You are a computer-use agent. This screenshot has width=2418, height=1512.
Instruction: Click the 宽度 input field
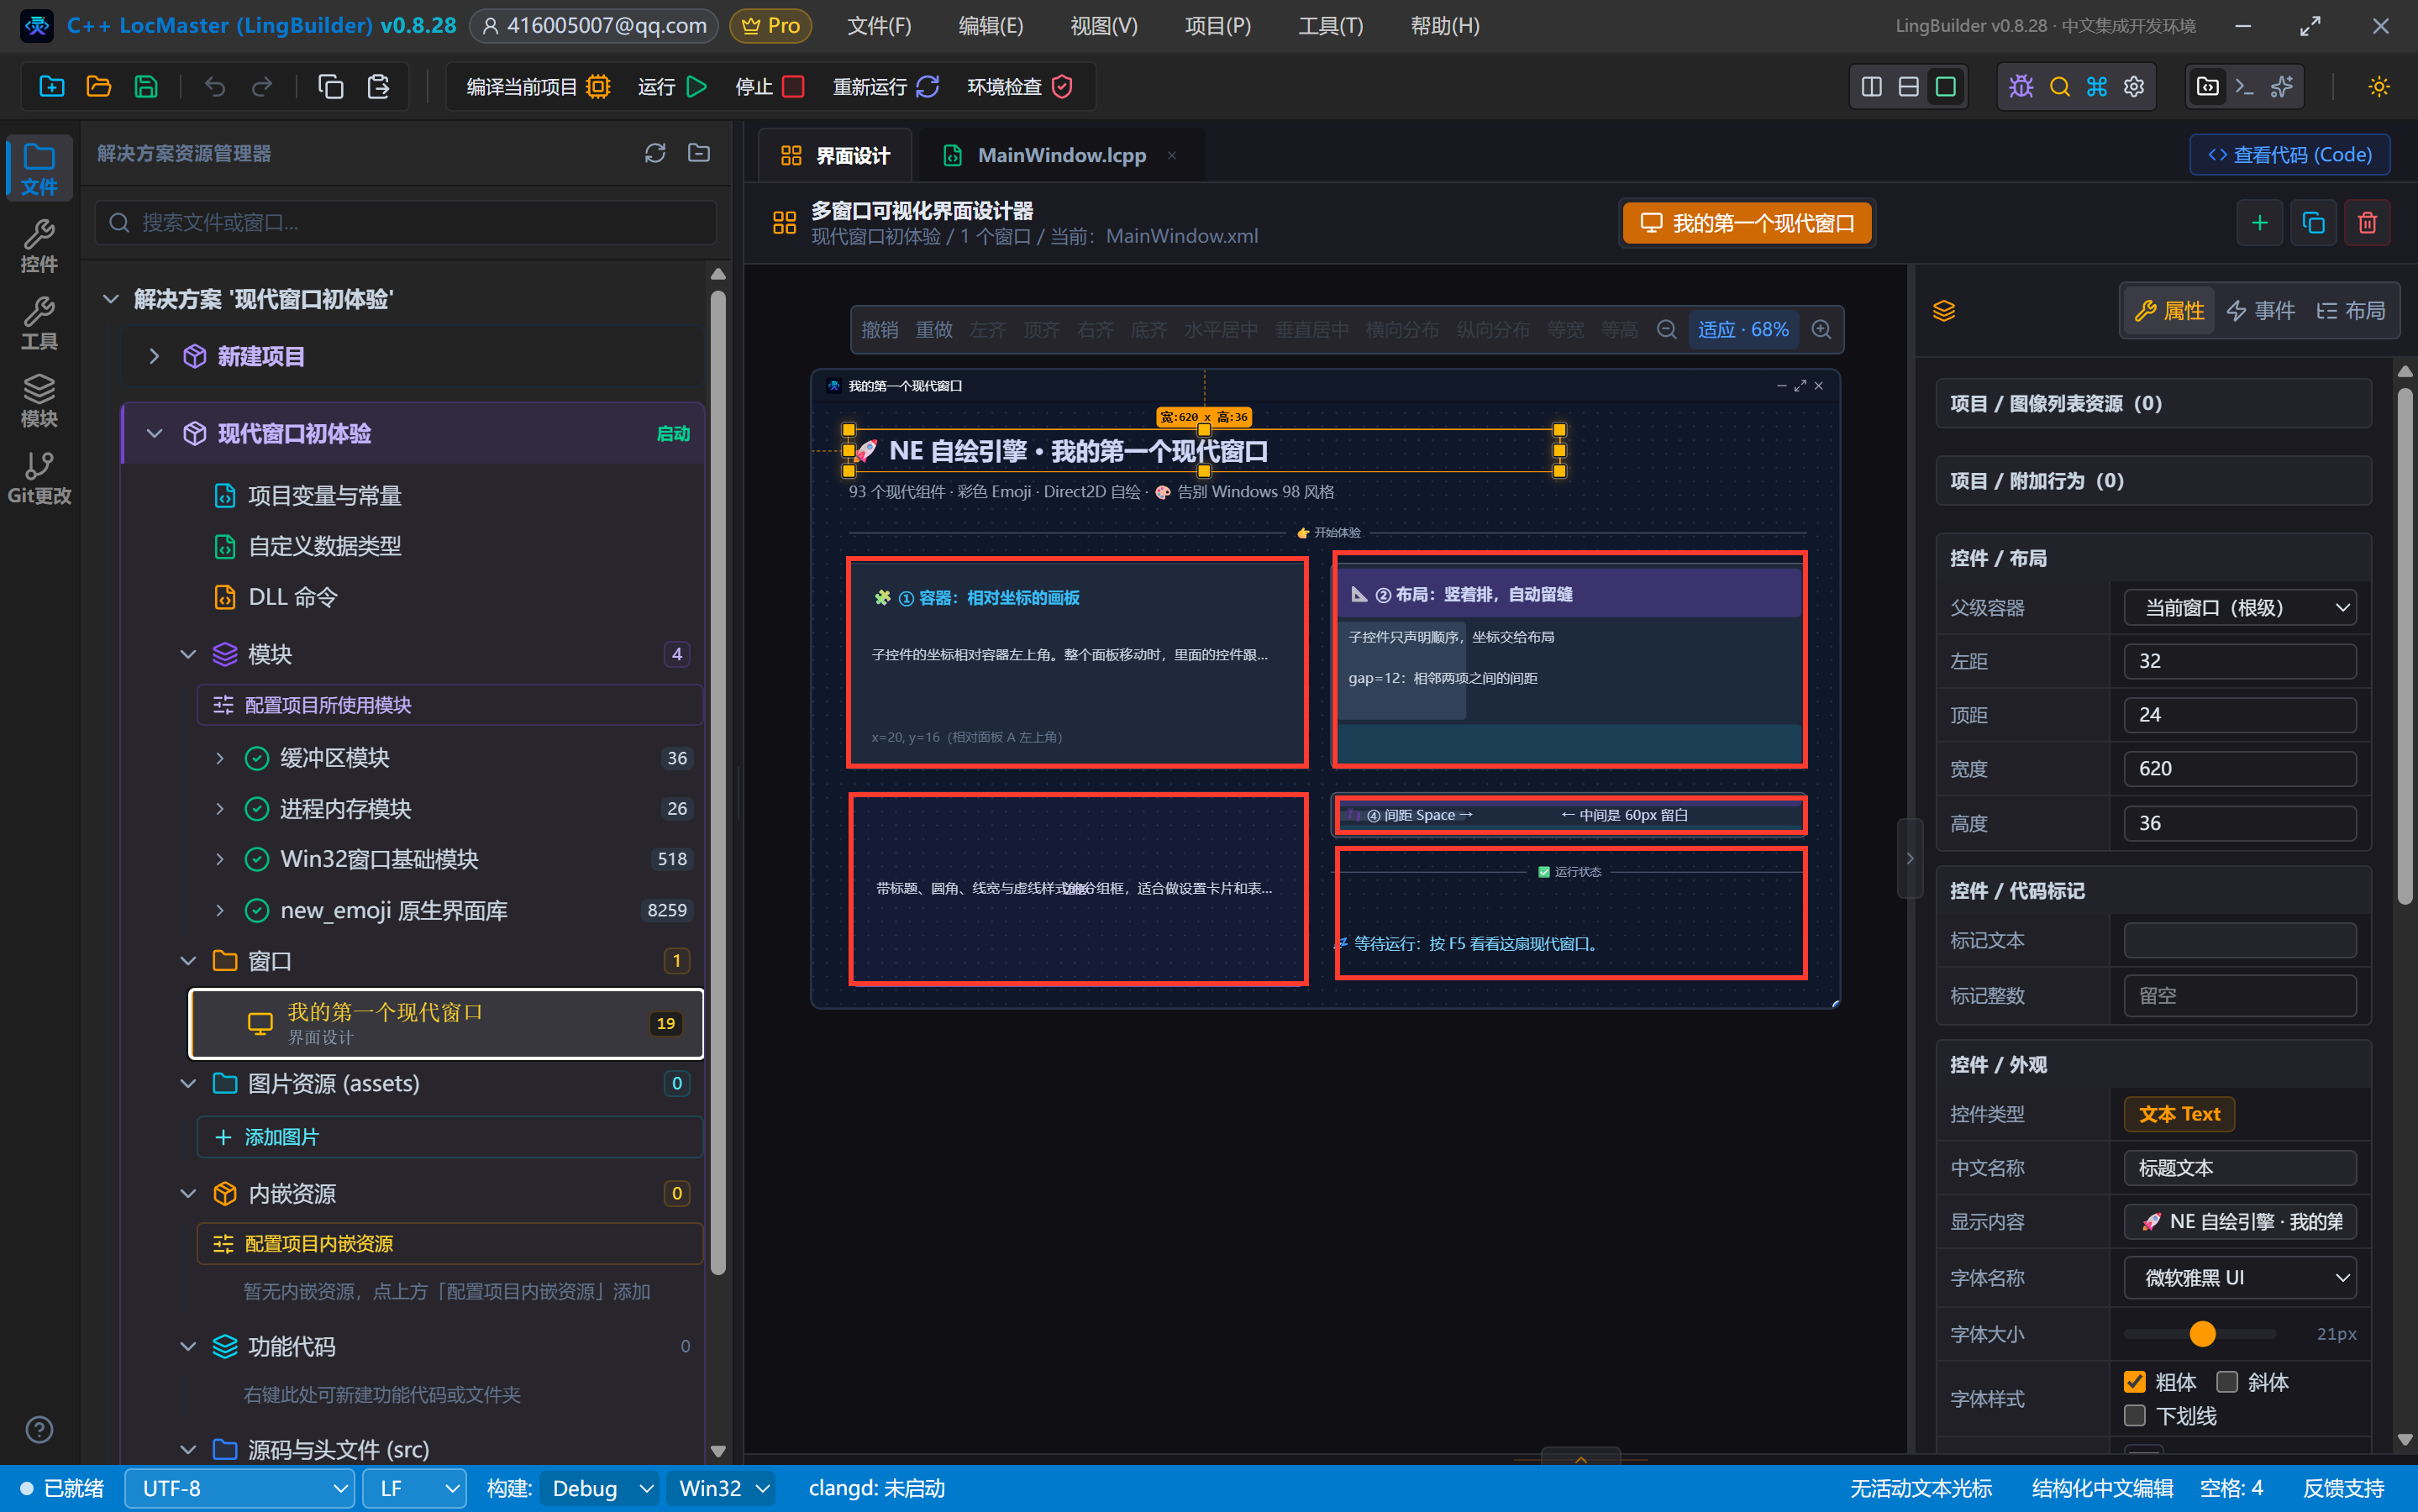(x=2239, y=768)
